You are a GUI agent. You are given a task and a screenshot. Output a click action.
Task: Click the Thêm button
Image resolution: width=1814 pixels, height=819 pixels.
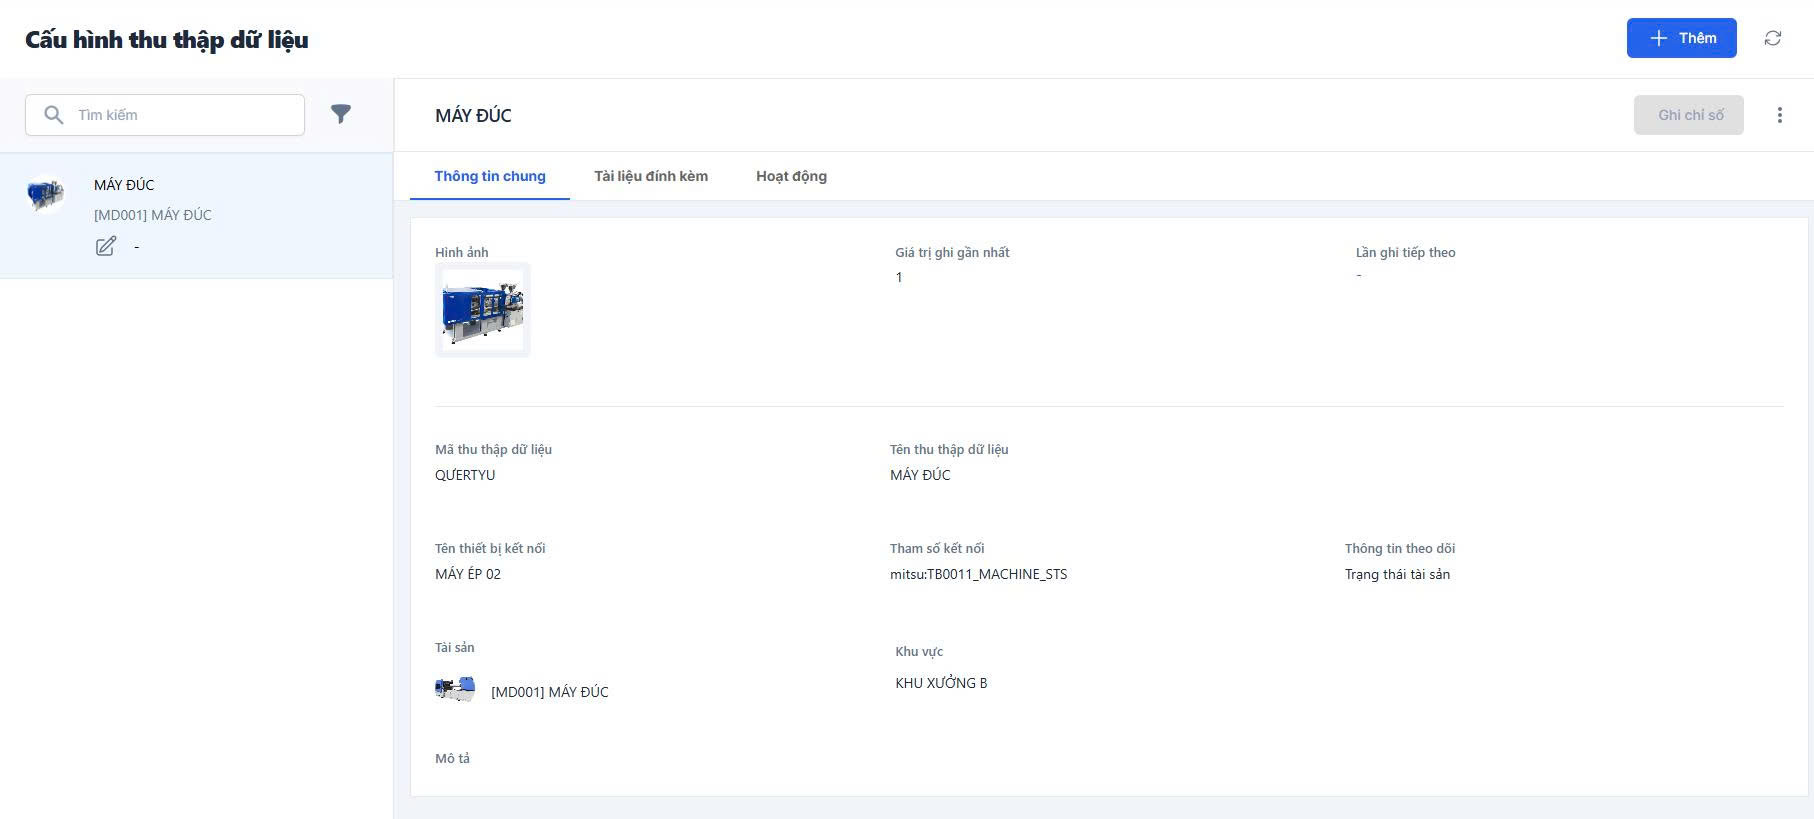1681,38
